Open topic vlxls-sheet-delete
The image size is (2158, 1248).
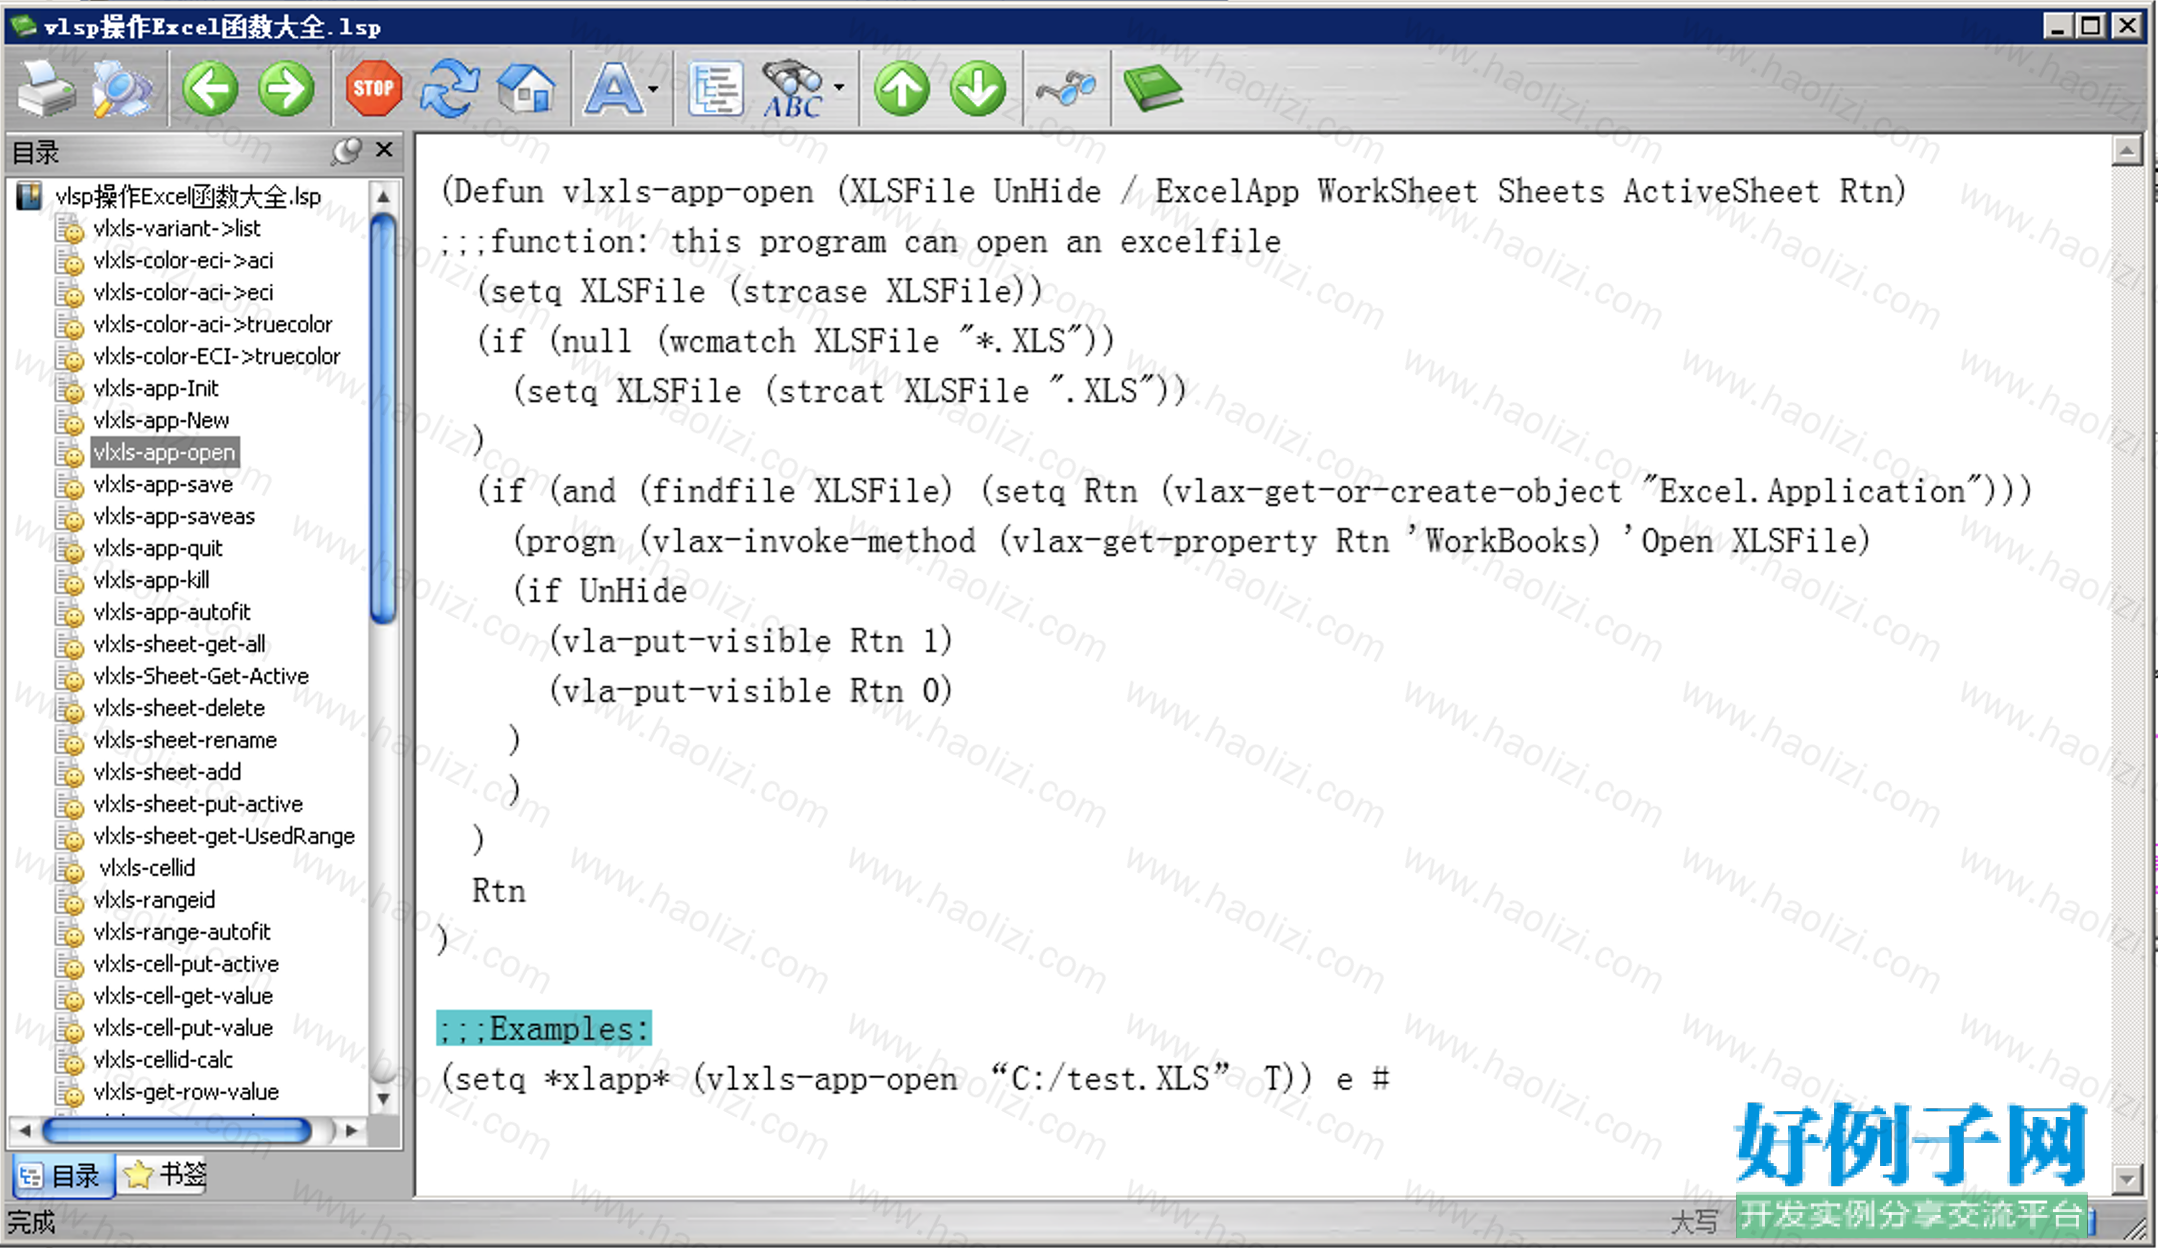pos(179,708)
